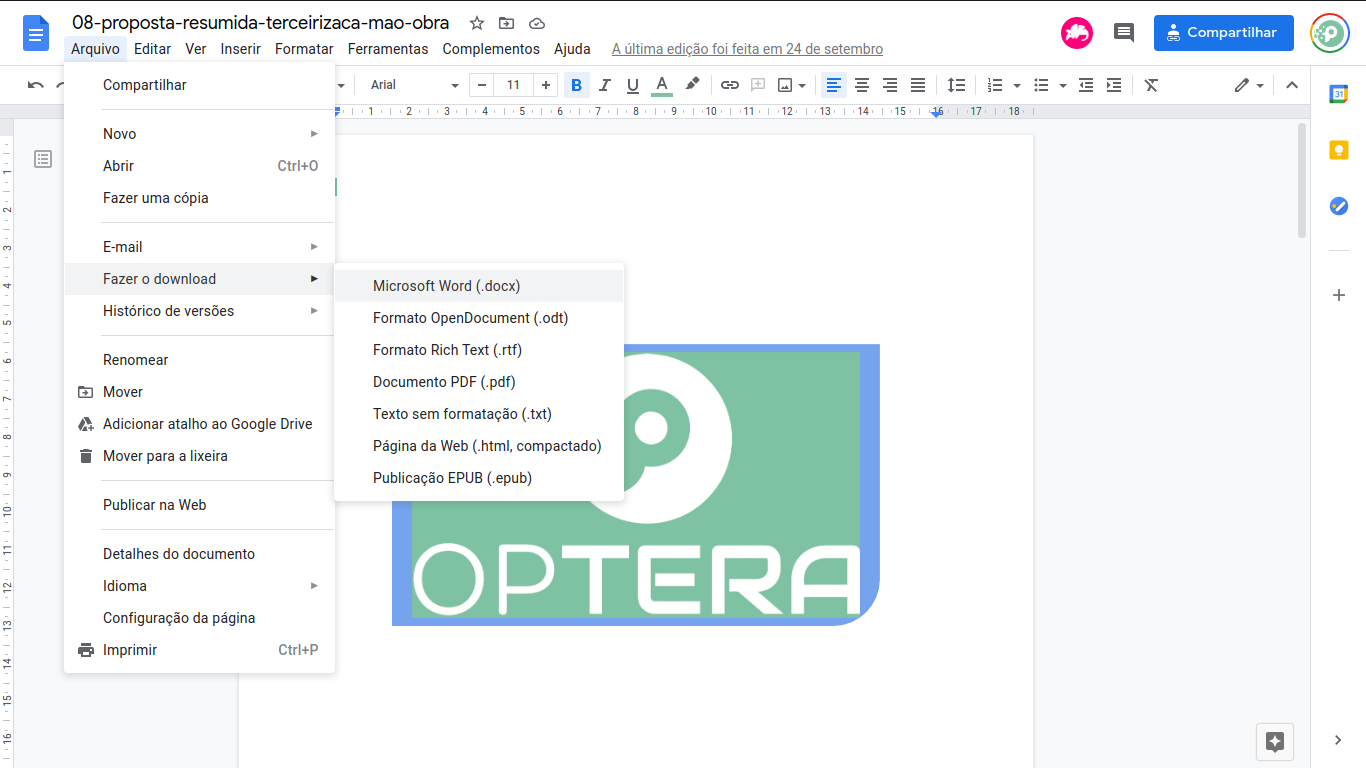Open the text color picker

pyautogui.click(x=661, y=85)
